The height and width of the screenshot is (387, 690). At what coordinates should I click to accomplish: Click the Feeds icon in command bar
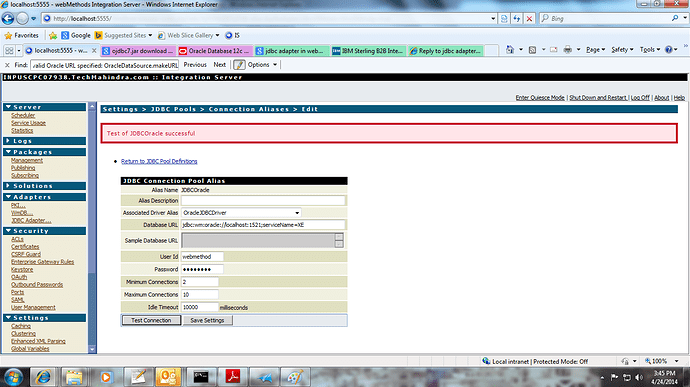point(532,50)
